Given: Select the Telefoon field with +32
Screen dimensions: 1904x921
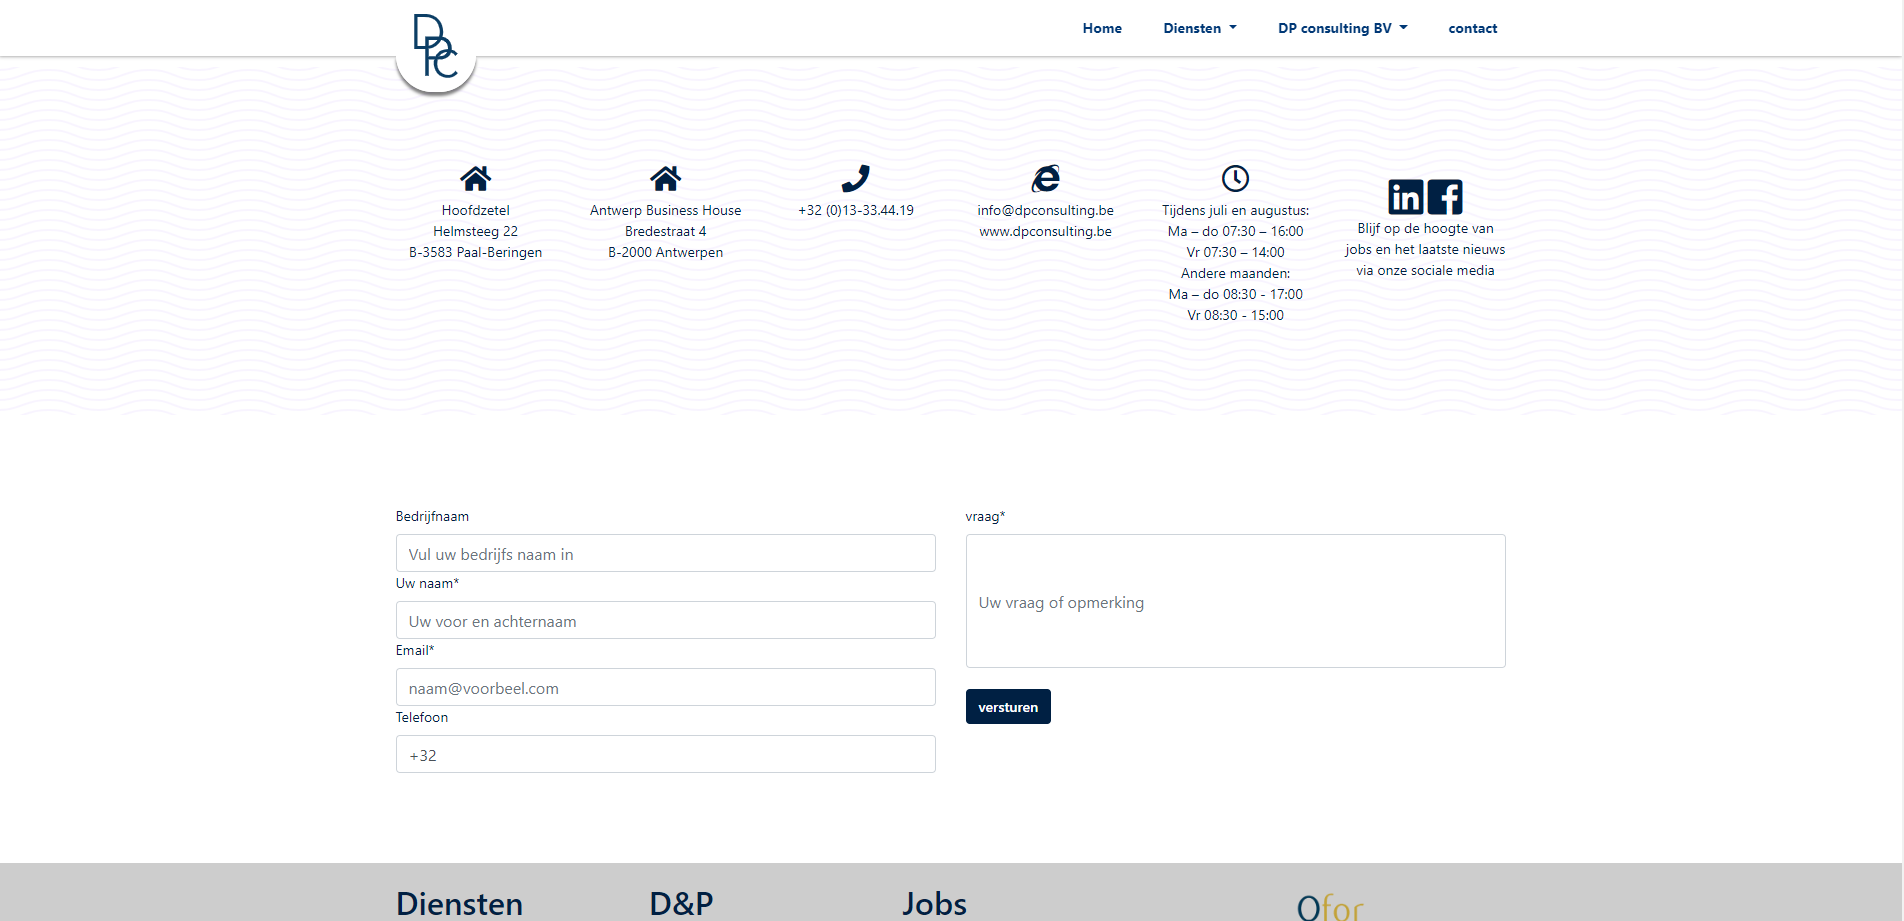Looking at the screenshot, I should (666, 754).
